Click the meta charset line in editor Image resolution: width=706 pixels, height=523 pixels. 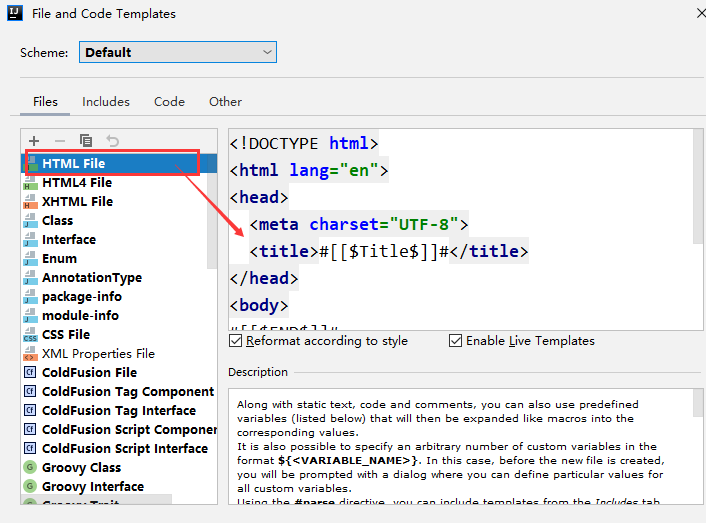coord(359,224)
